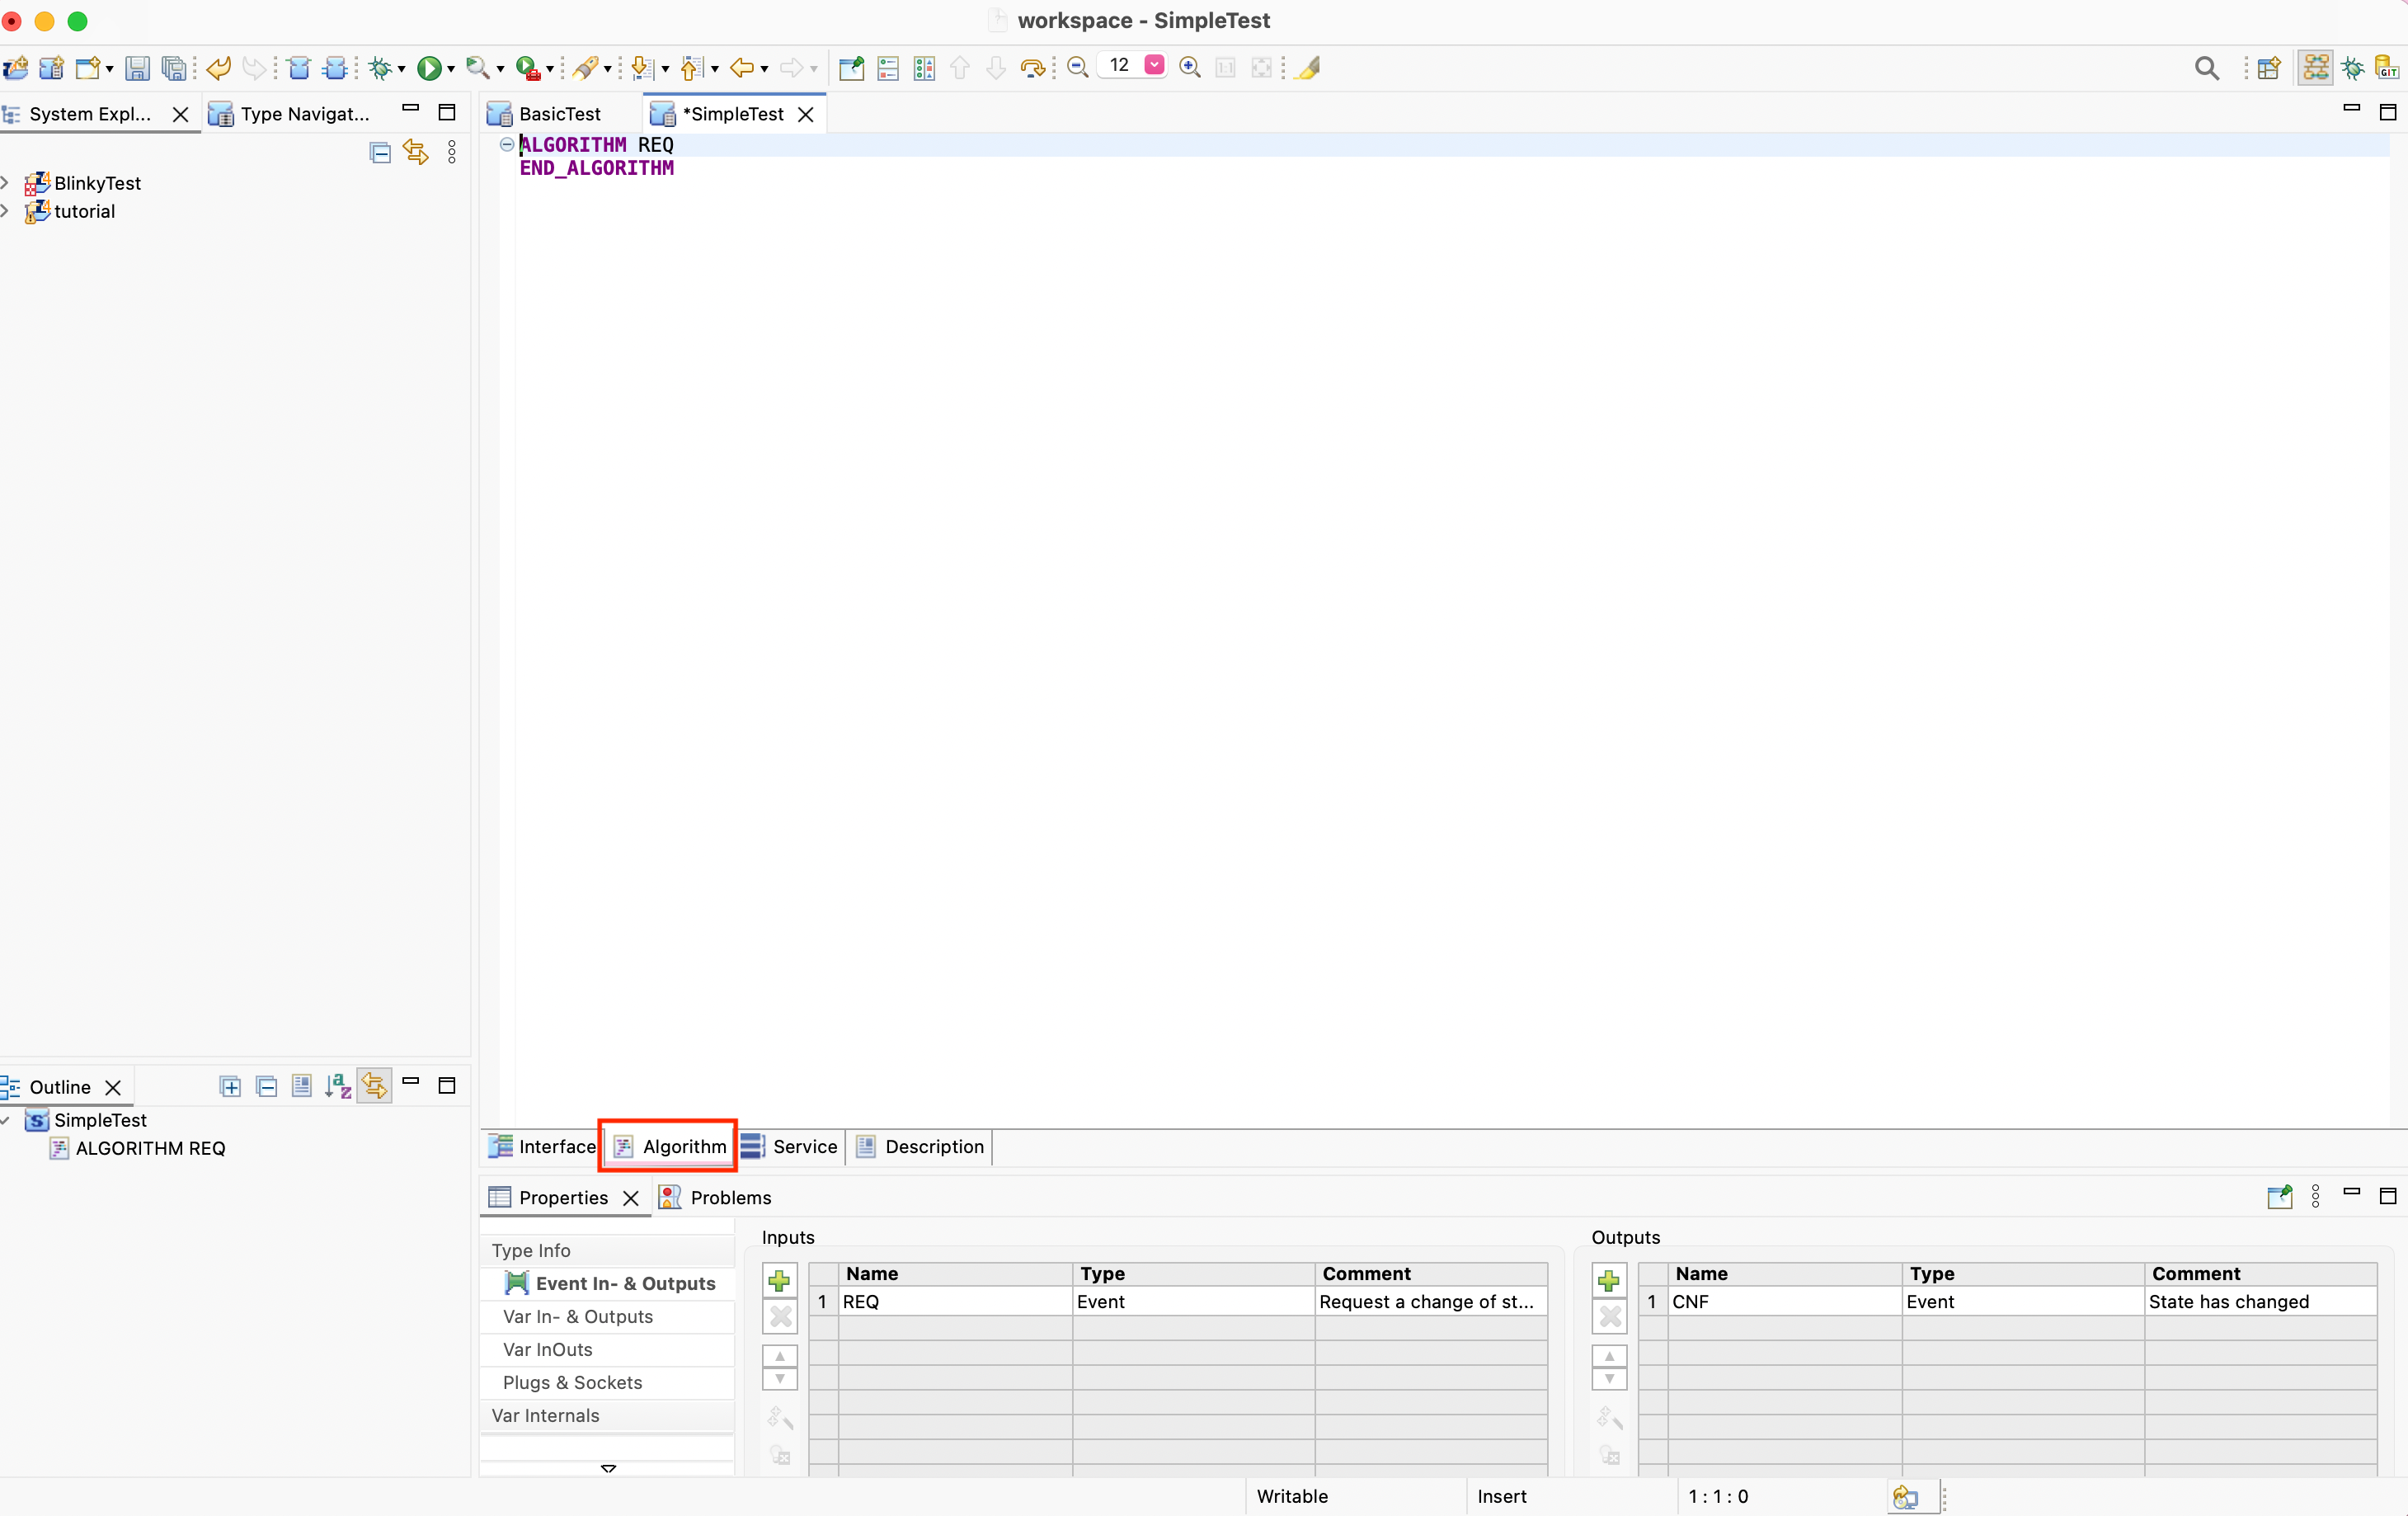Viewport: 2408px width, 1516px height.
Task: Click the Debug bug icon in main toolbar
Action: 380,68
